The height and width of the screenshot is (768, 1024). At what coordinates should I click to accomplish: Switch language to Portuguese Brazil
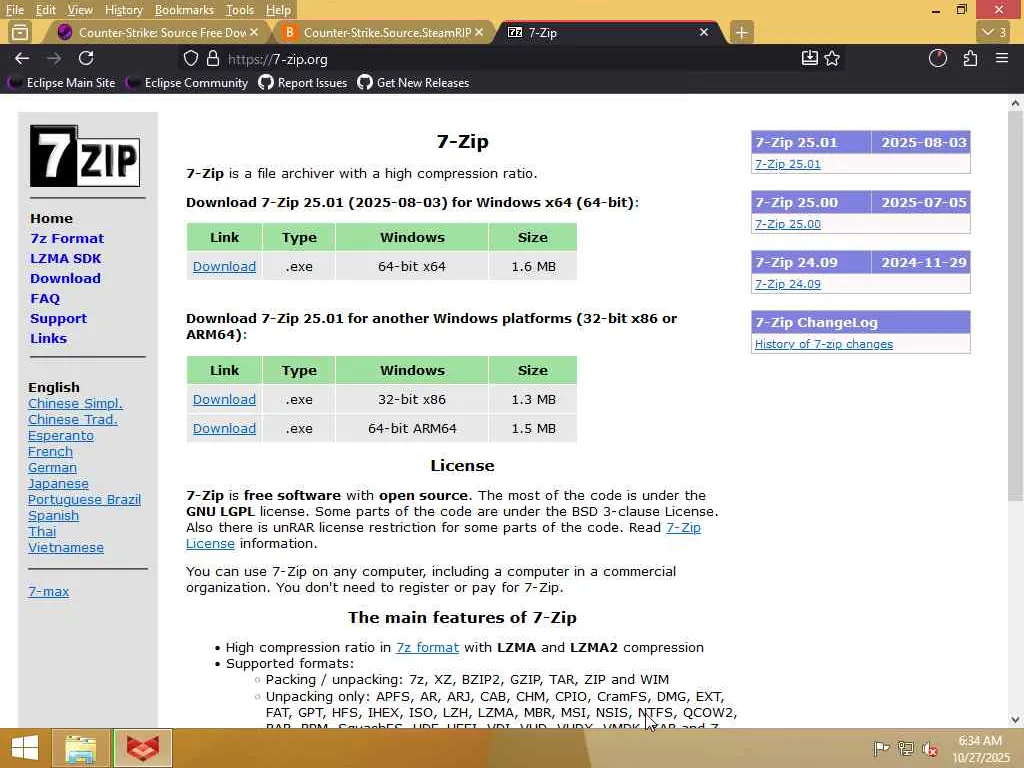pyautogui.click(x=84, y=500)
